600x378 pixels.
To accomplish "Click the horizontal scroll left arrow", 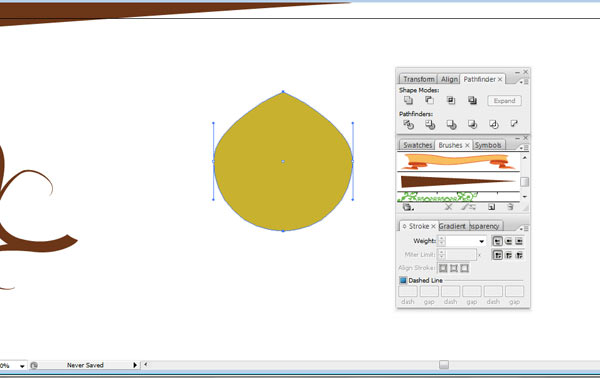I will (145, 365).
